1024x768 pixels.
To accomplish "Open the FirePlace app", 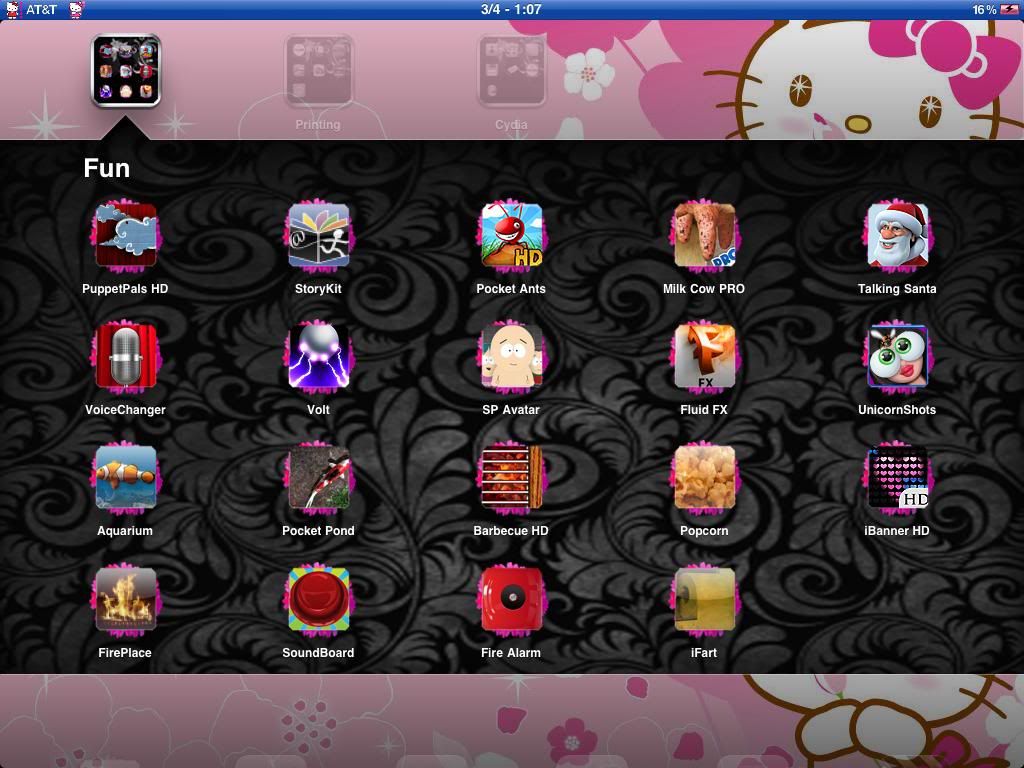I will 125,599.
